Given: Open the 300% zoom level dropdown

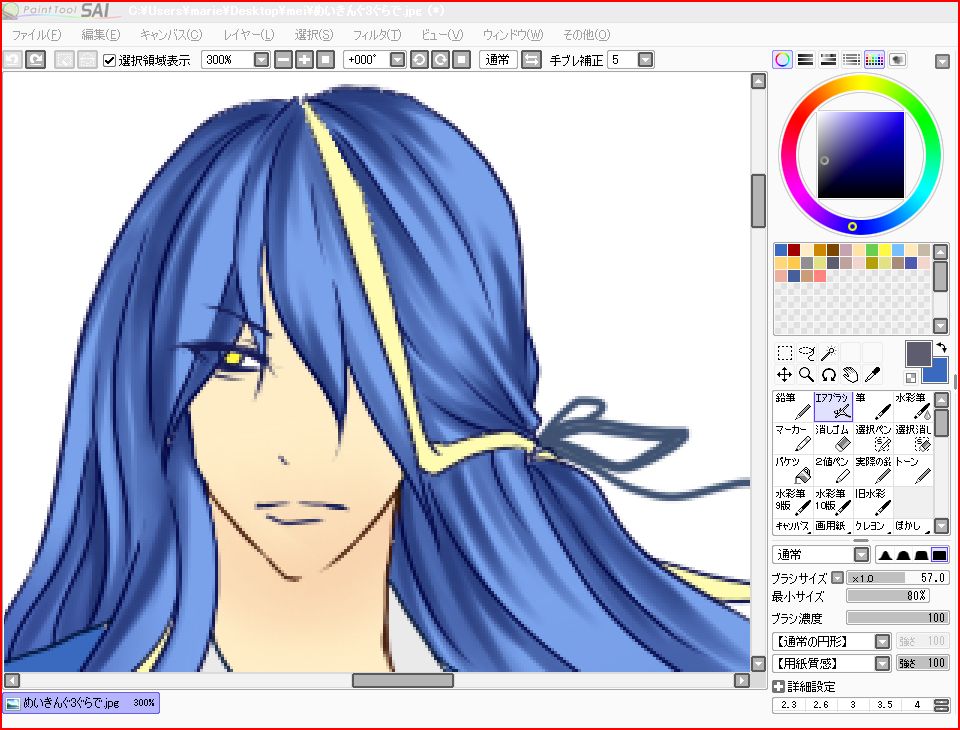Looking at the screenshot, I should [x=261, y=59].
